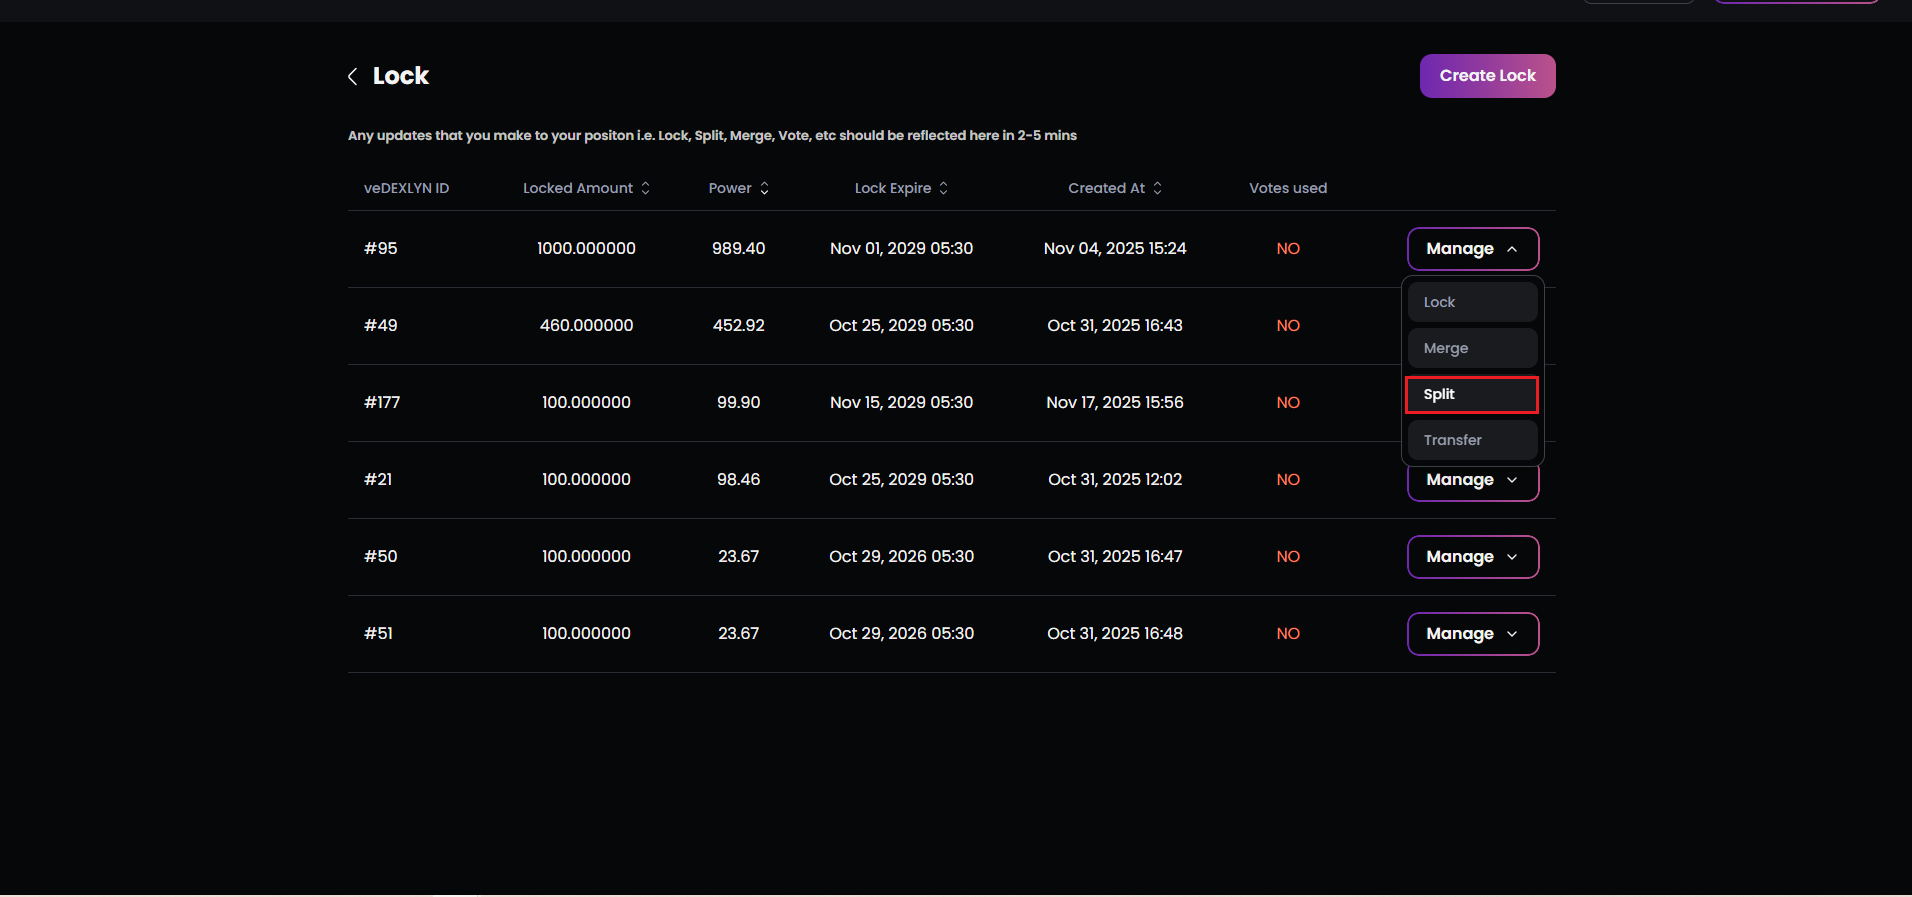Choose Lock from the Manage menu
Screen dimensions: 1912x897
pyautogui.click(x=1472, y=302)
